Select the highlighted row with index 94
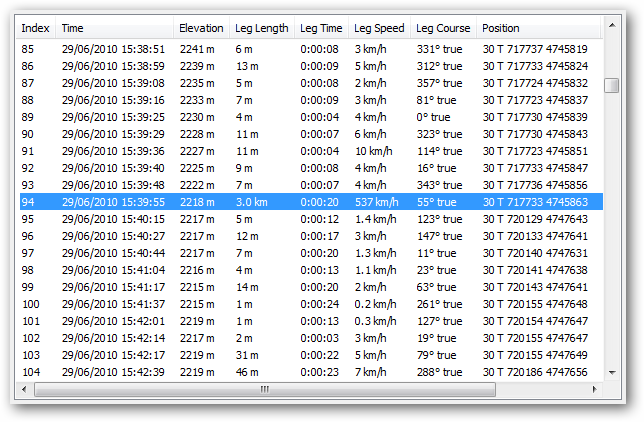Image resolution: width=644 pixels, height=422 pixels. click(300, 202)
